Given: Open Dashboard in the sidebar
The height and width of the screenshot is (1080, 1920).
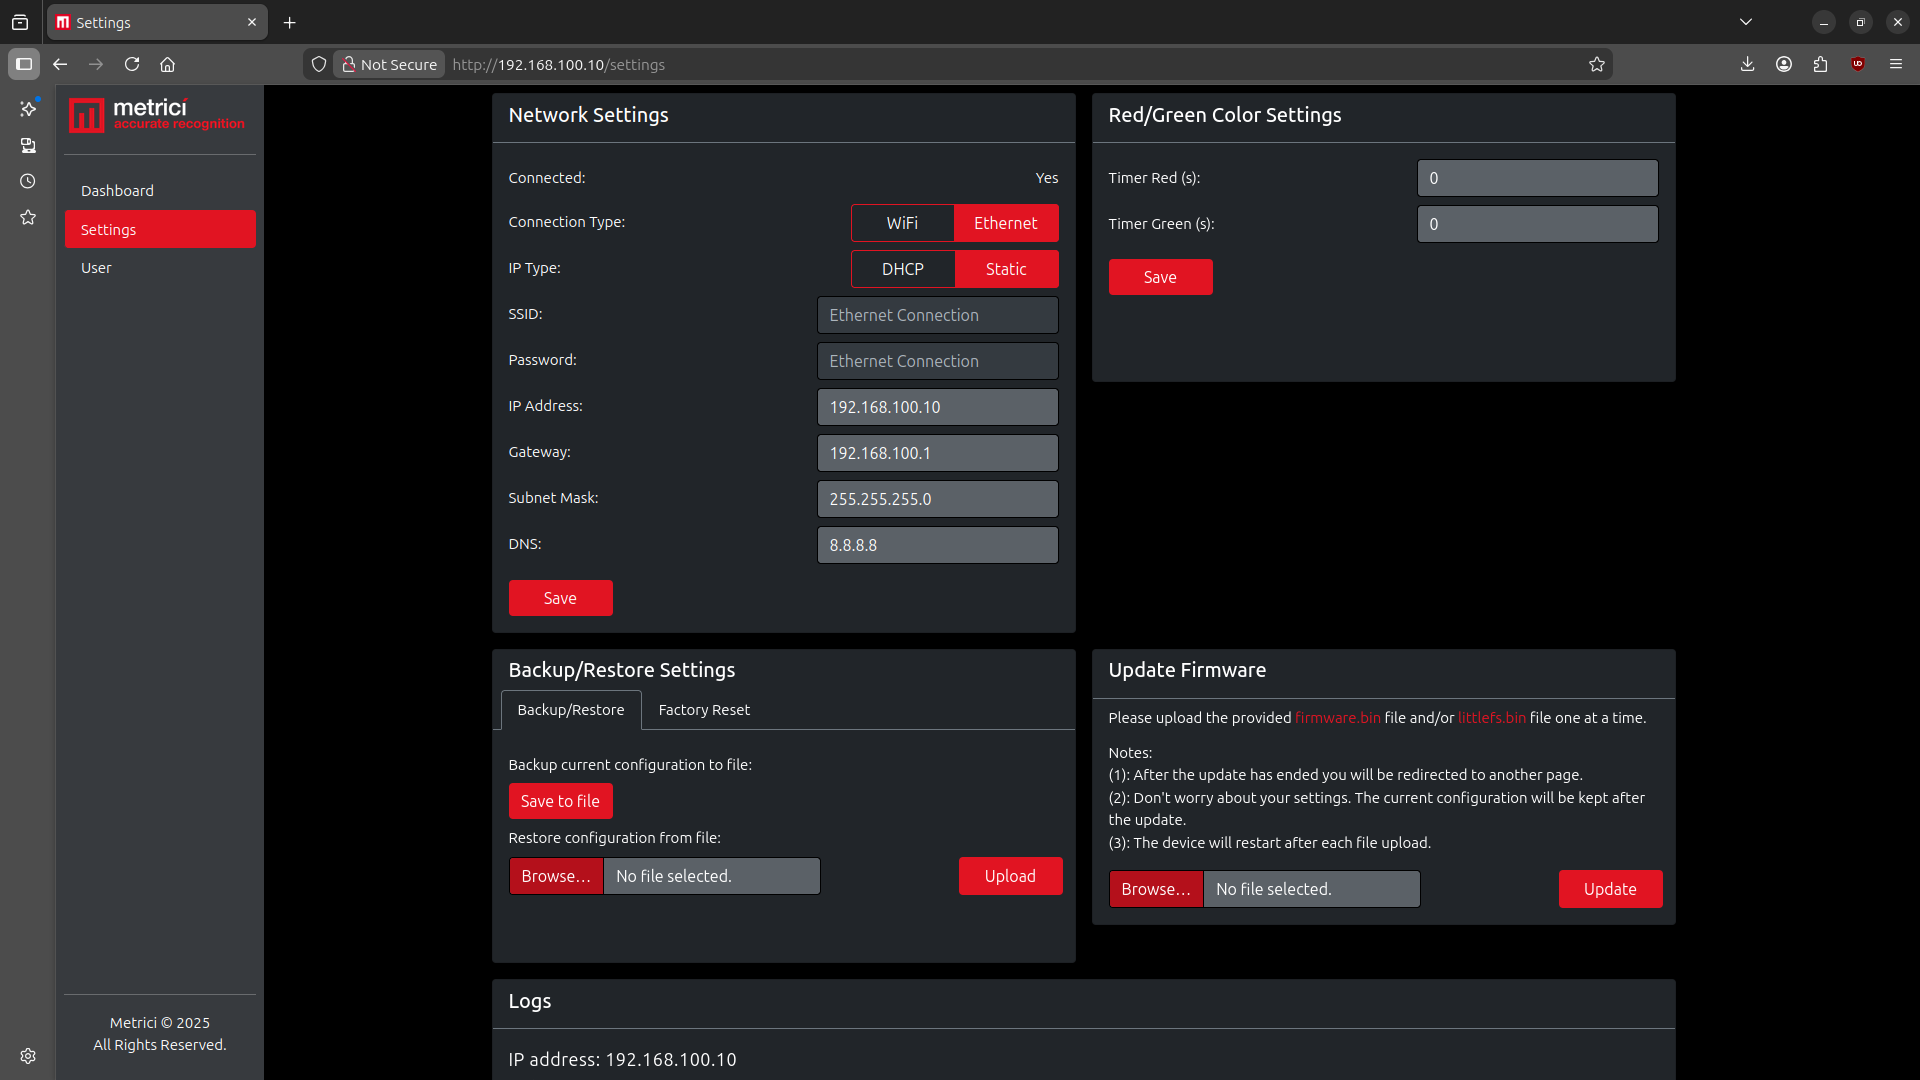Looking at the screenshot, I should (160, 191).
